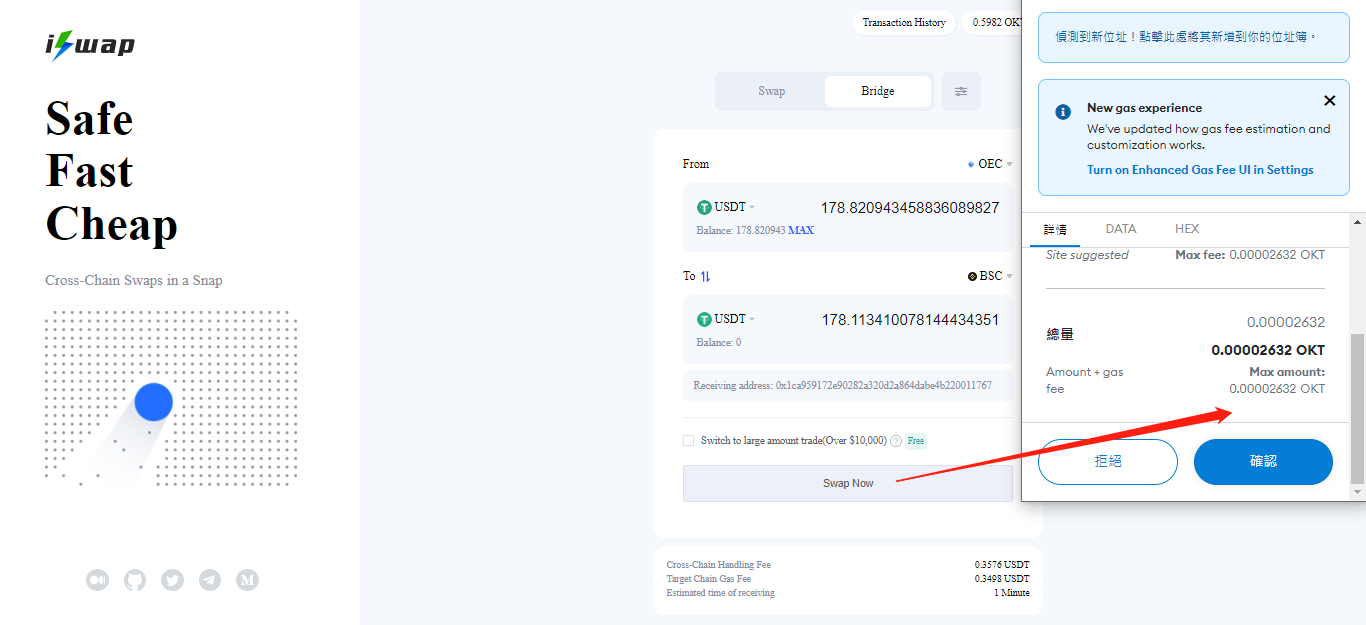Viewport: 1366px width, 625px height.
Task: Open the Medium 'M' link icon
Action: click(x=248, y=579)
